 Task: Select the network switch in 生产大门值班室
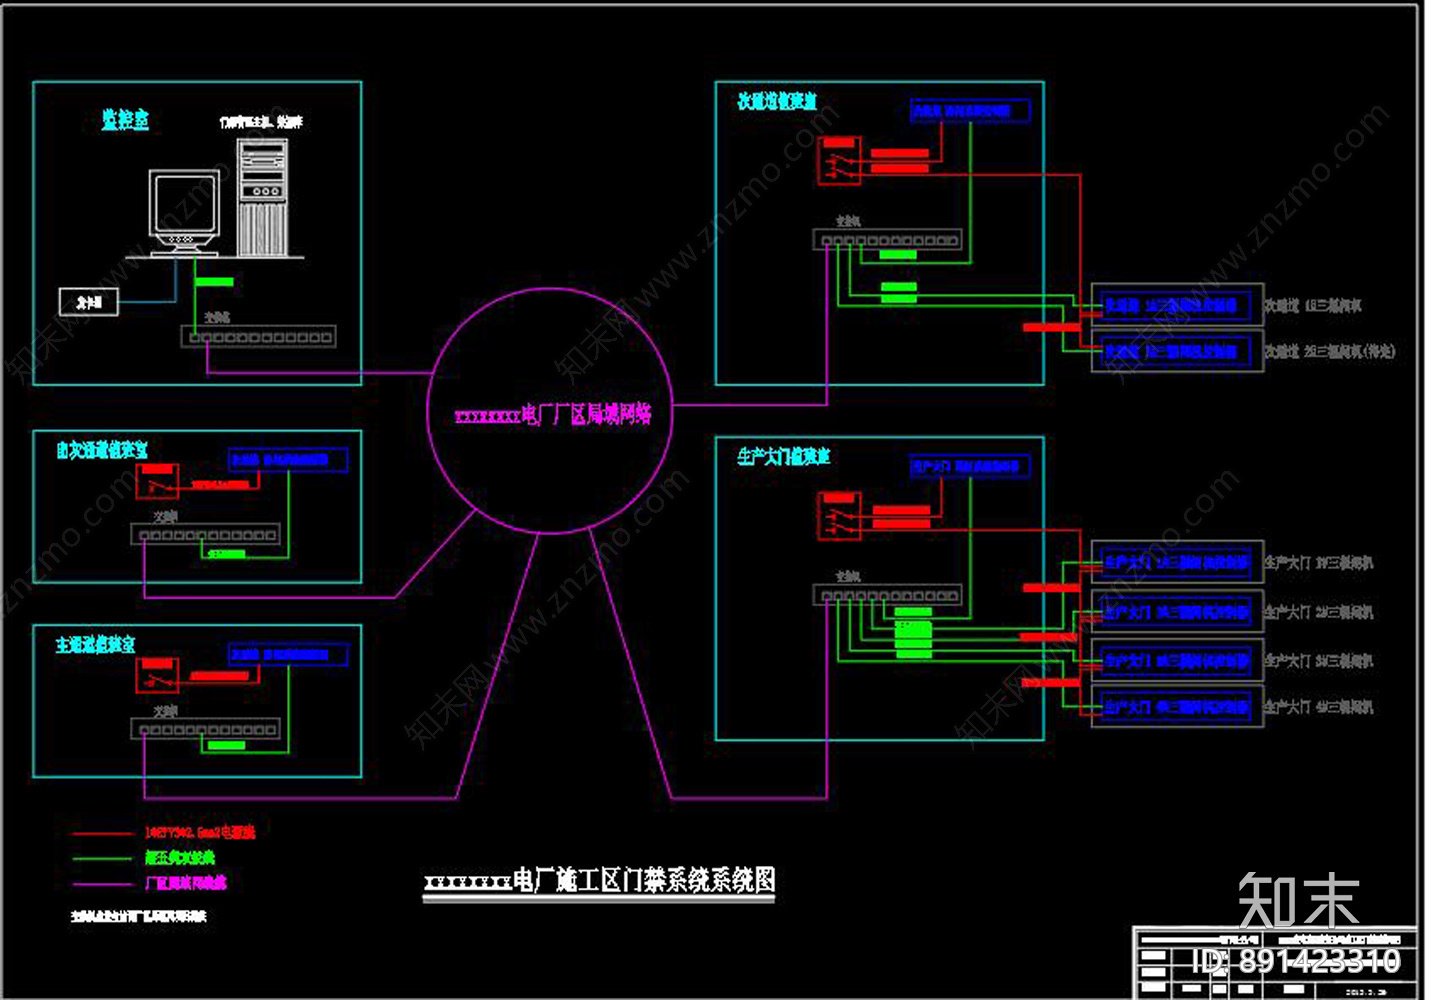[887, 595]
